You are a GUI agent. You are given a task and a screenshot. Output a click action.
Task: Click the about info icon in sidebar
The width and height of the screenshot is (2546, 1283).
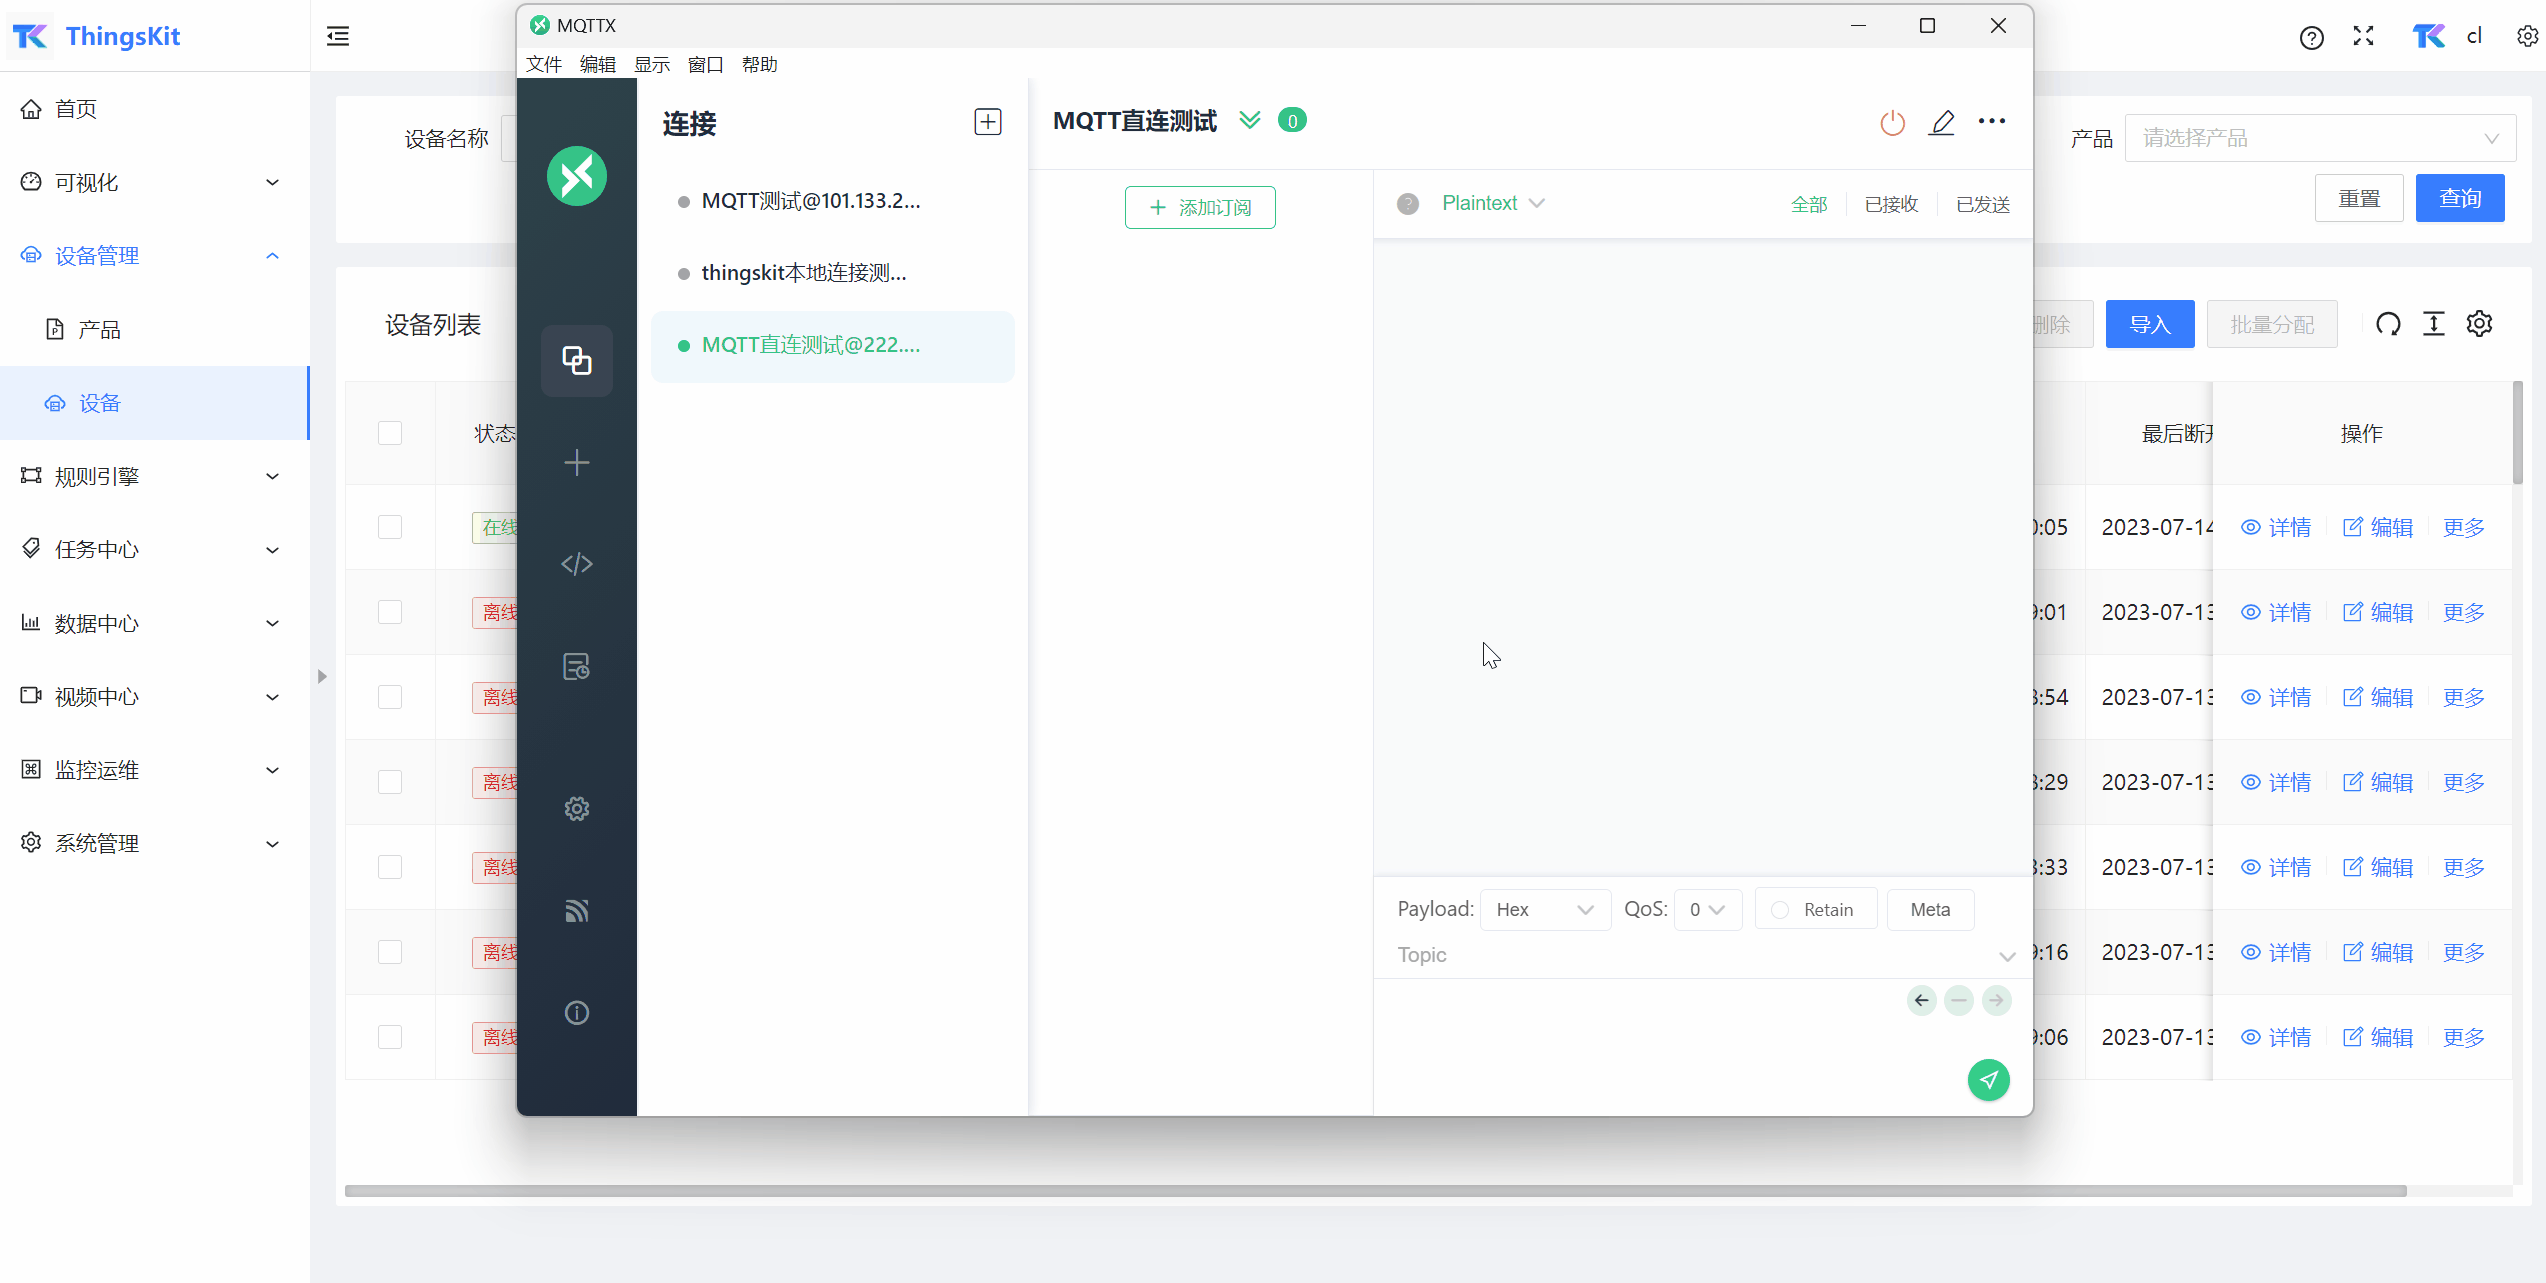point(577,1013)
